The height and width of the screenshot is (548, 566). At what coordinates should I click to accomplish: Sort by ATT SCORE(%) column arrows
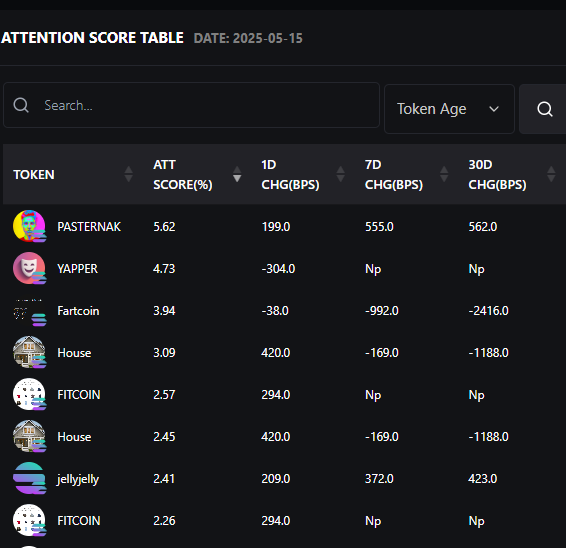(237, 174)
